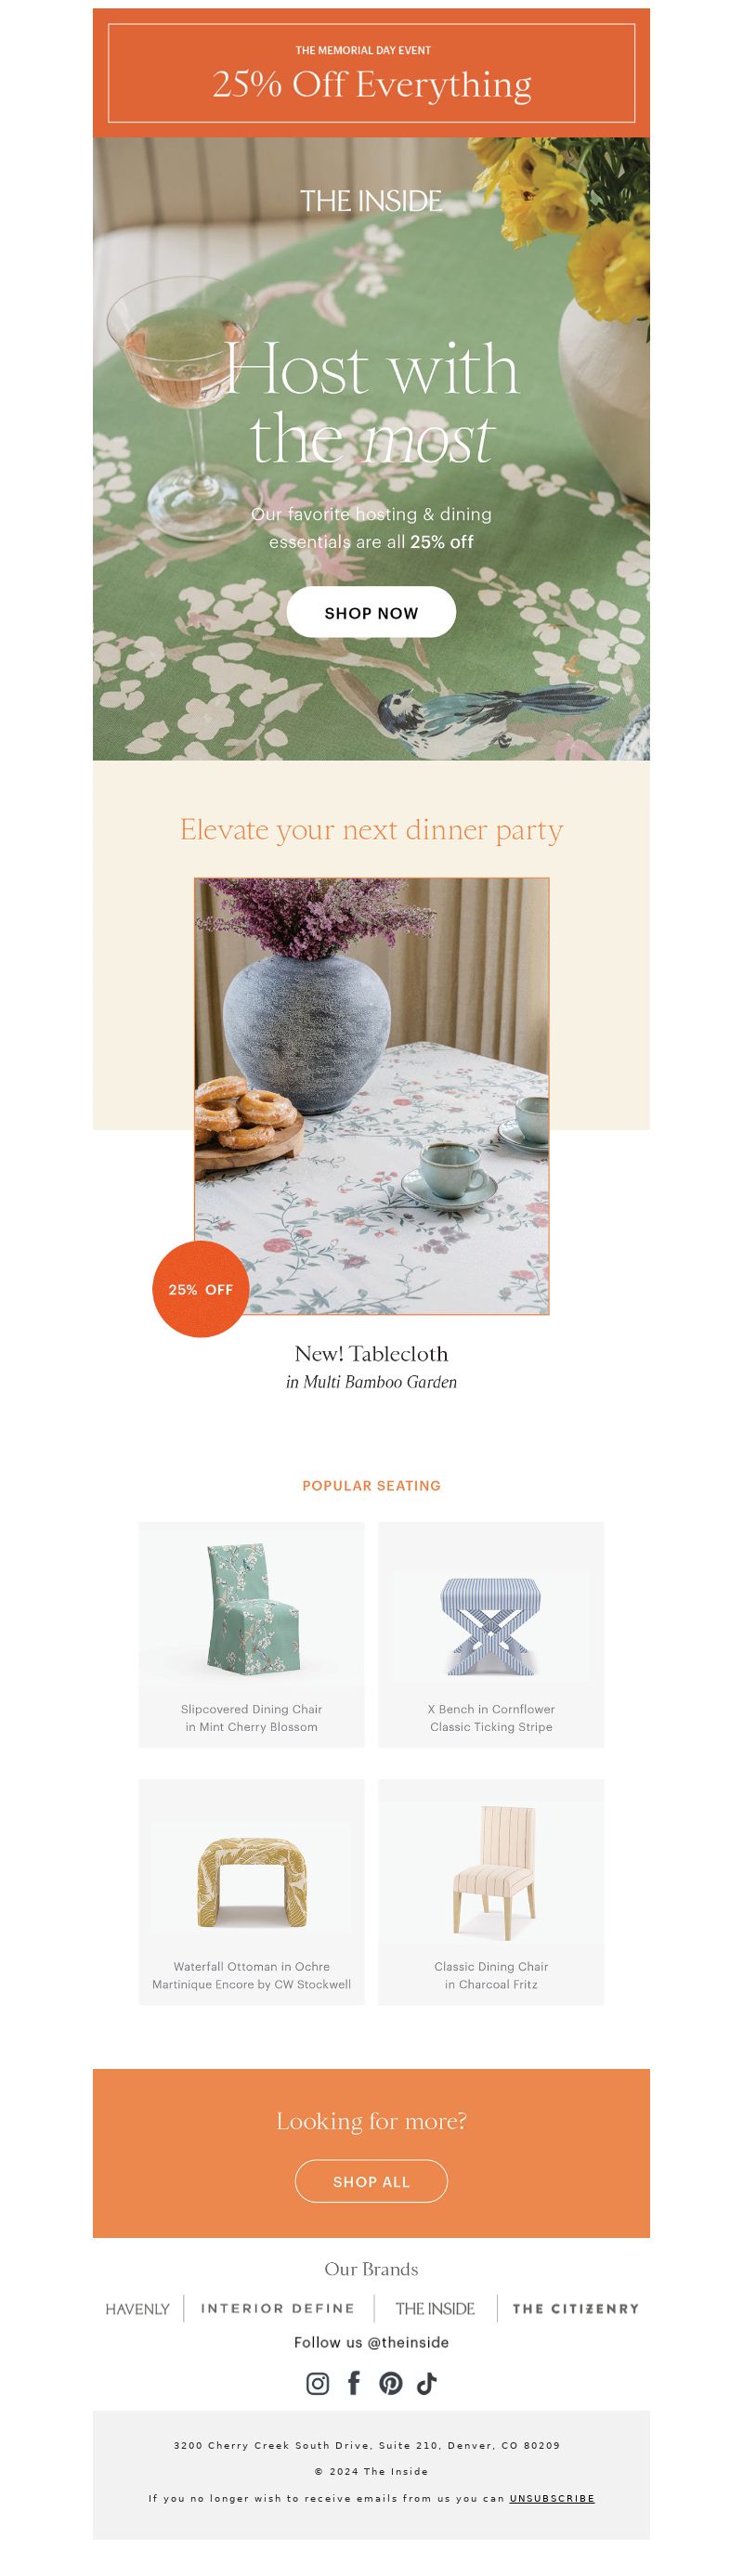Image resolution: width=743 pixels, height=2576 pixels.
Task: Click the tablecloth Multi Bamboo Garden photo
Action: click(x=371, y=1096)
